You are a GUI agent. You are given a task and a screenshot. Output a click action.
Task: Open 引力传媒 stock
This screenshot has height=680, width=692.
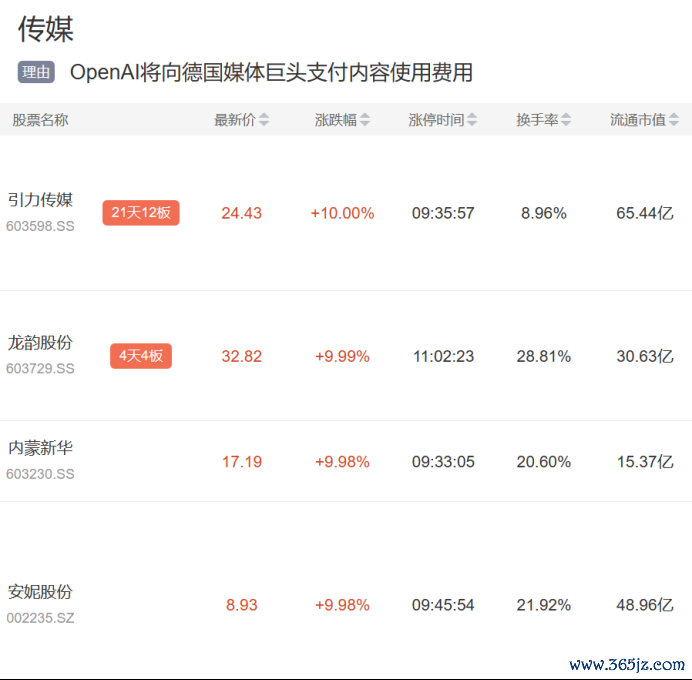40,200
